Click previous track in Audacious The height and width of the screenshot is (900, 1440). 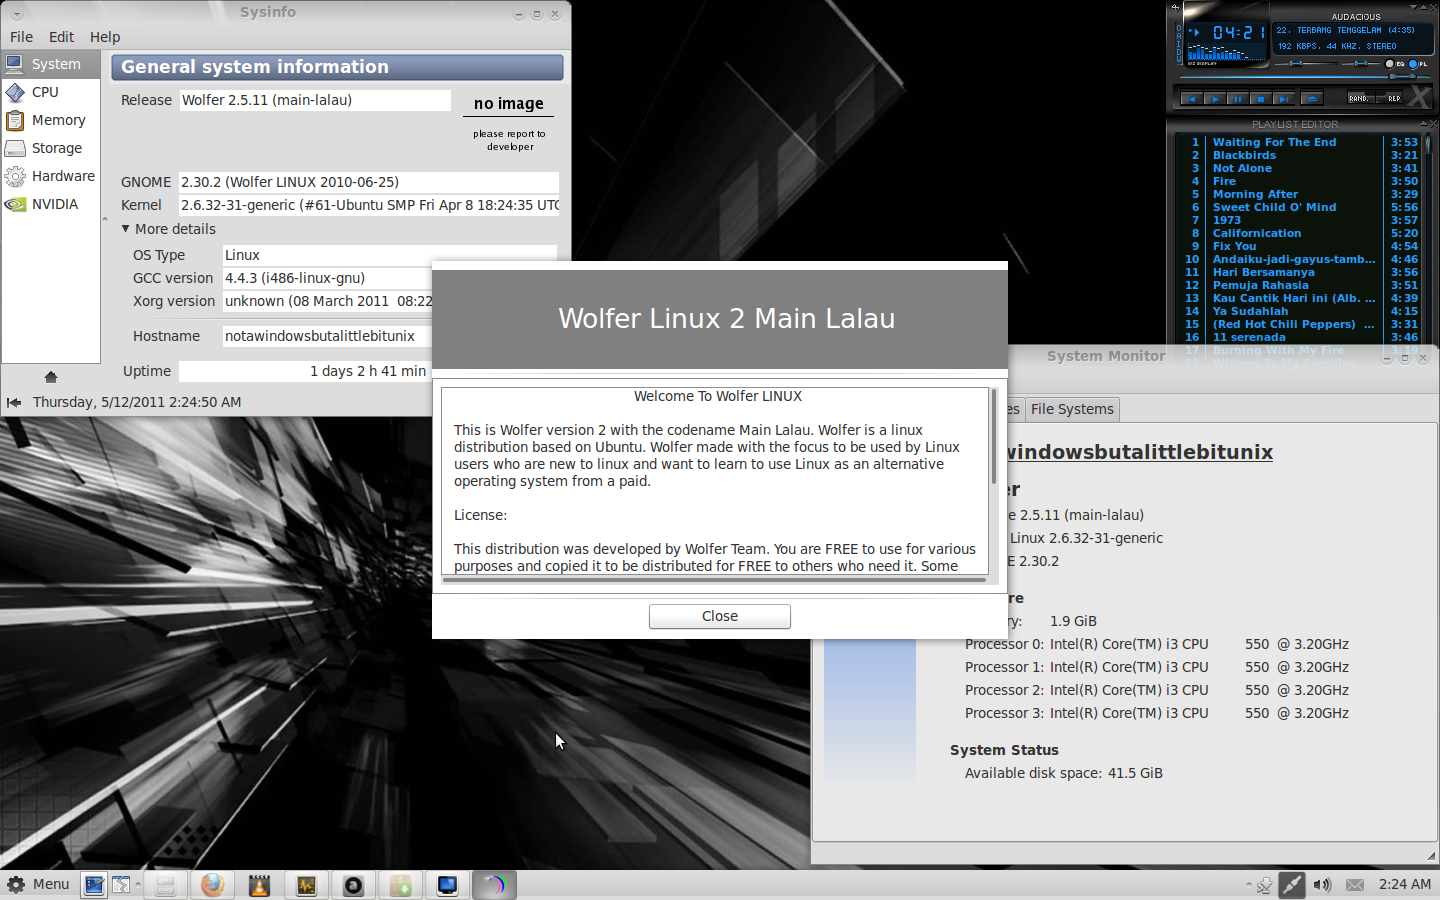pos(1191,98)
